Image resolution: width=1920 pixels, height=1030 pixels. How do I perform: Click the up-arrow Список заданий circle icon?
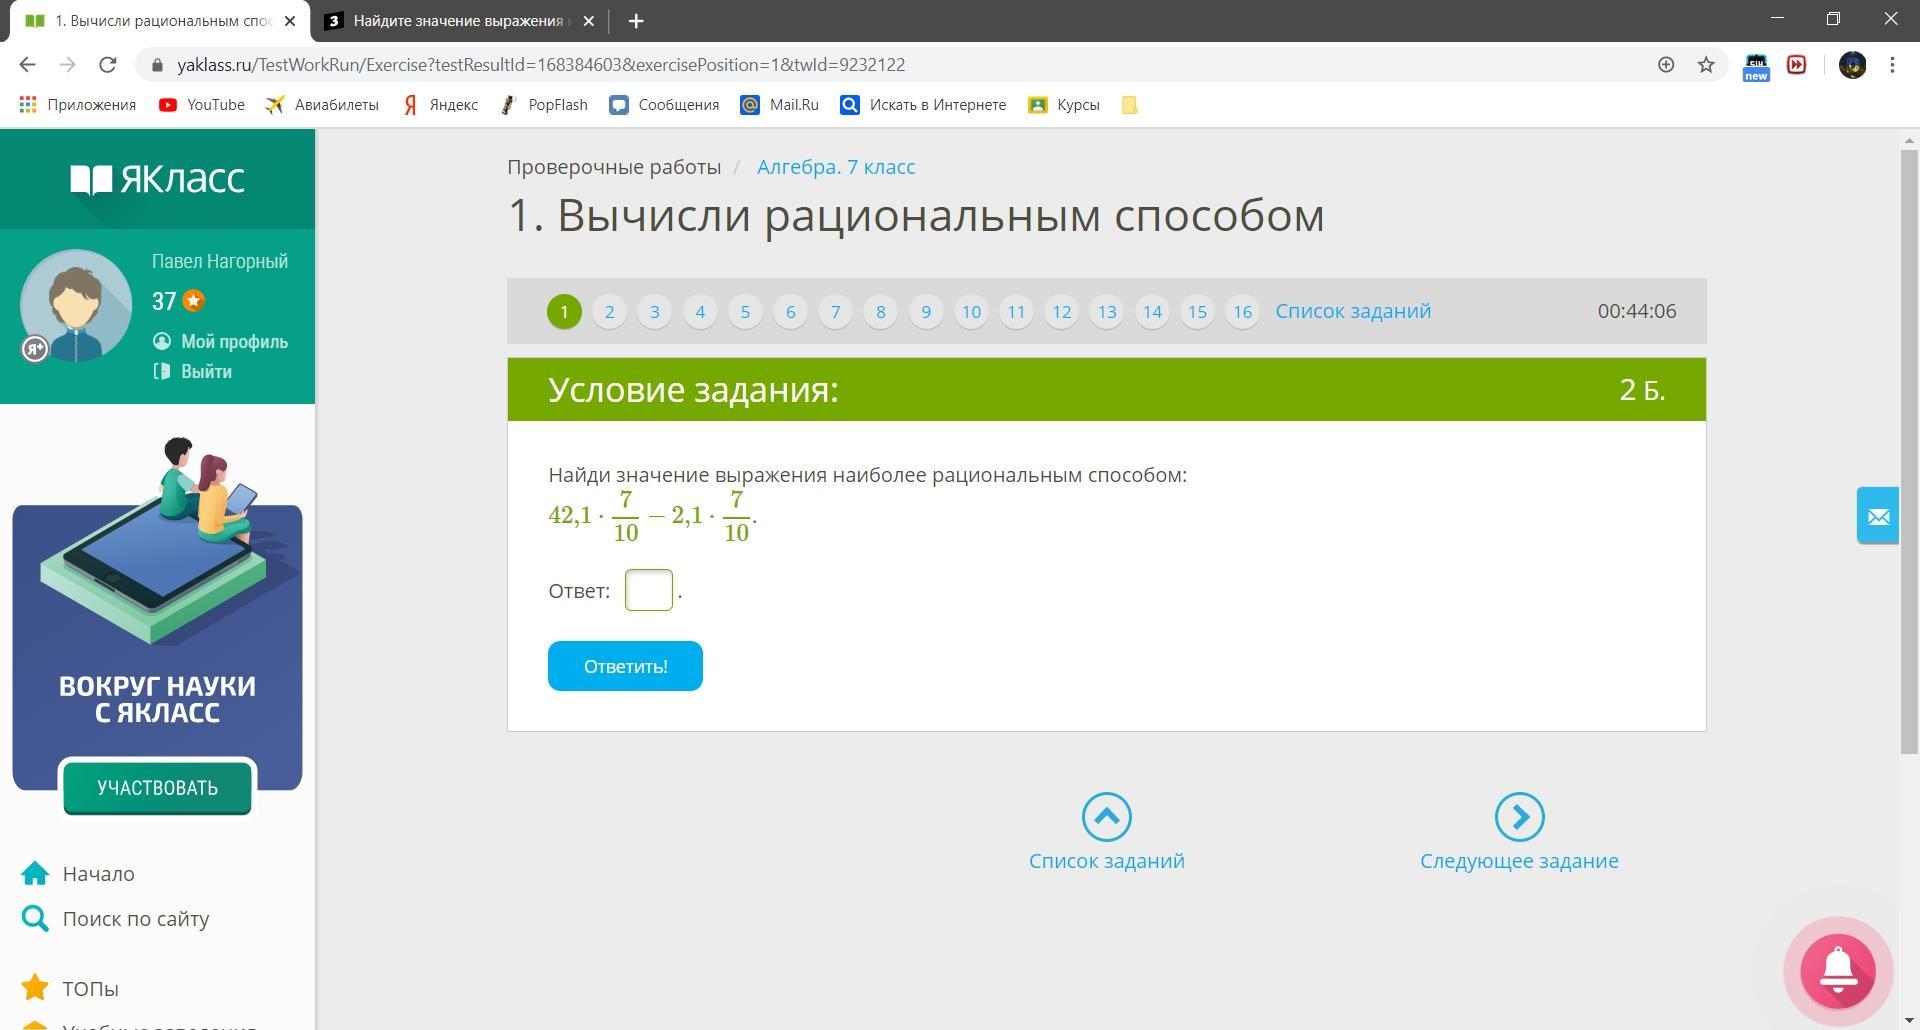coord(1107,817)
